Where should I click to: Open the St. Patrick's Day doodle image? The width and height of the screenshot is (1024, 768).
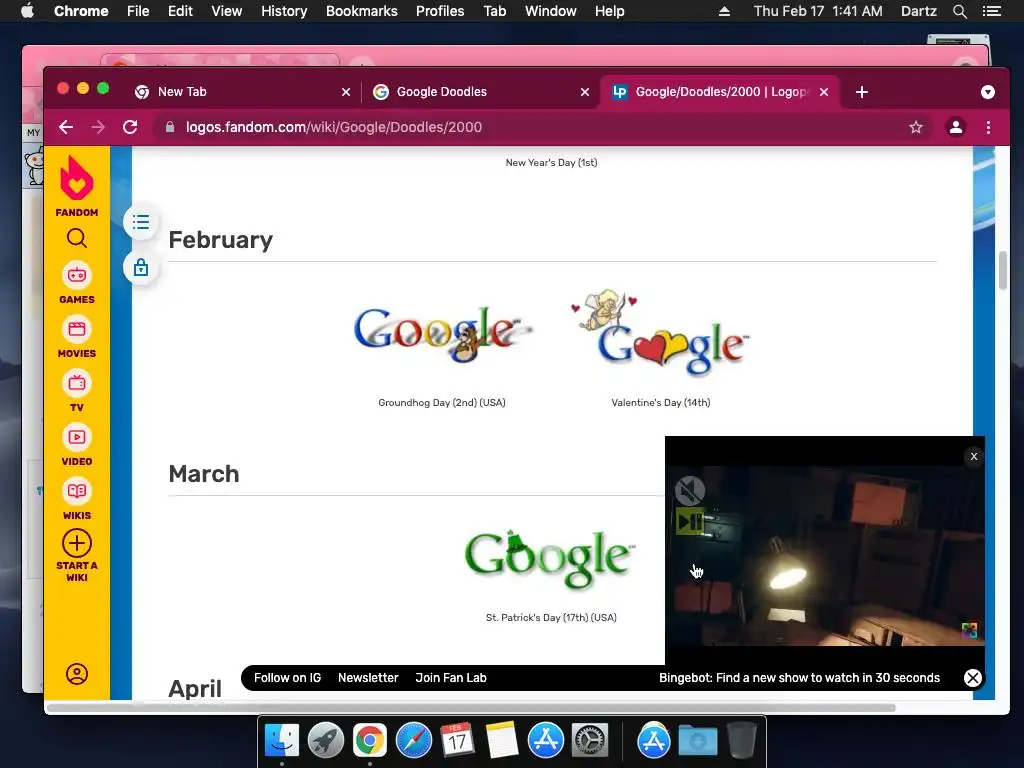[x=549, y=558]
